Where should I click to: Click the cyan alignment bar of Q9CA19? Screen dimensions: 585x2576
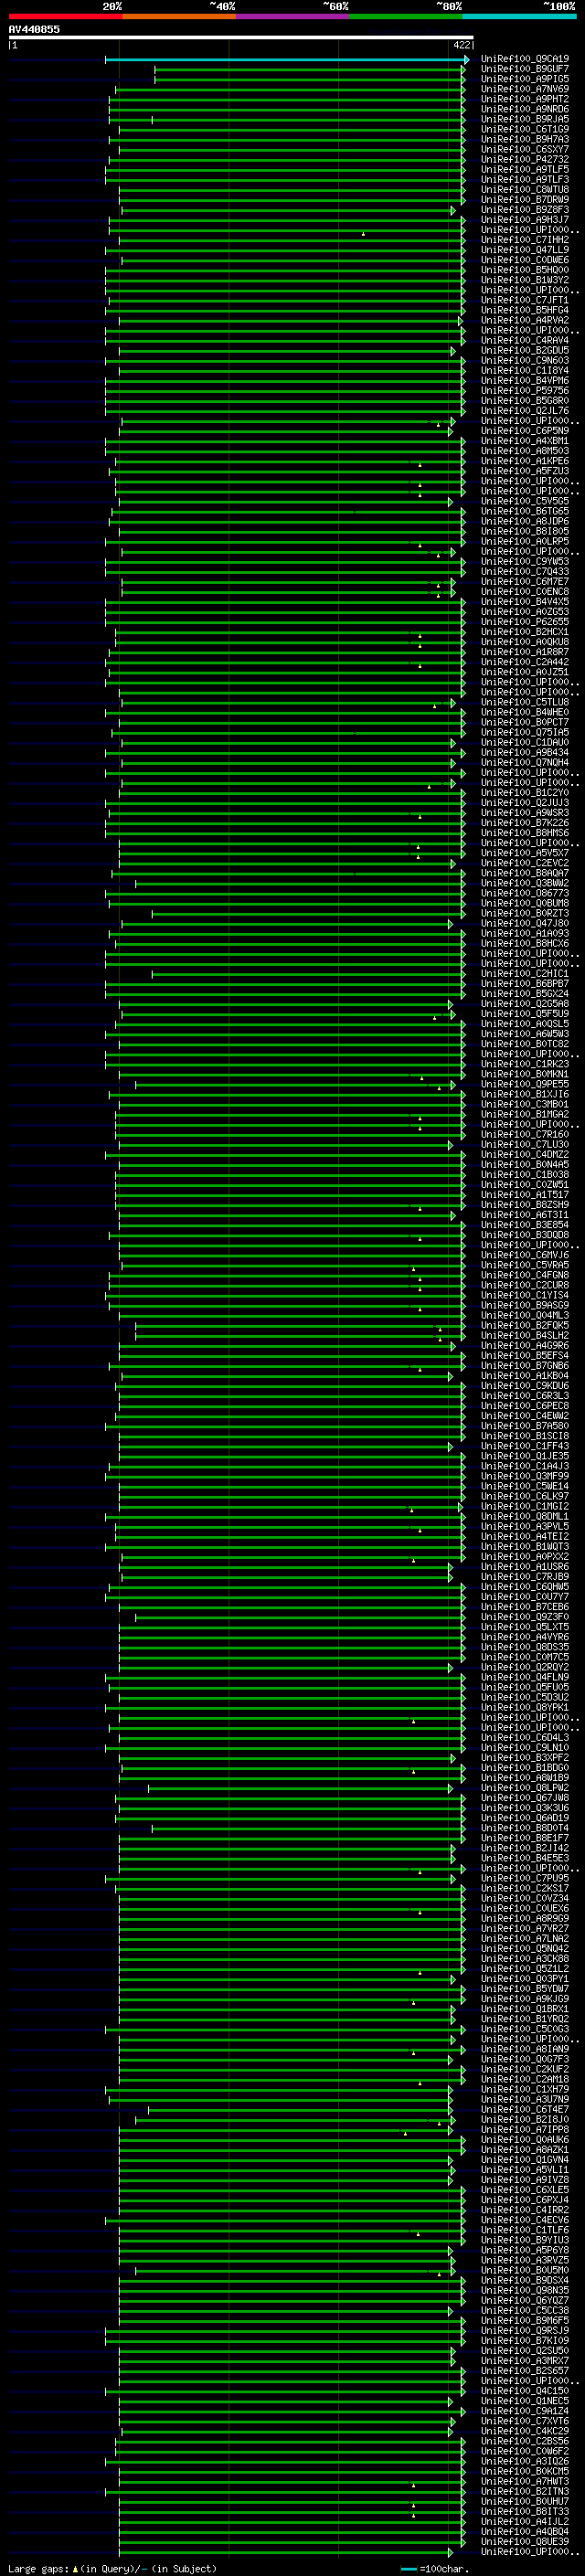coord(287,59)
